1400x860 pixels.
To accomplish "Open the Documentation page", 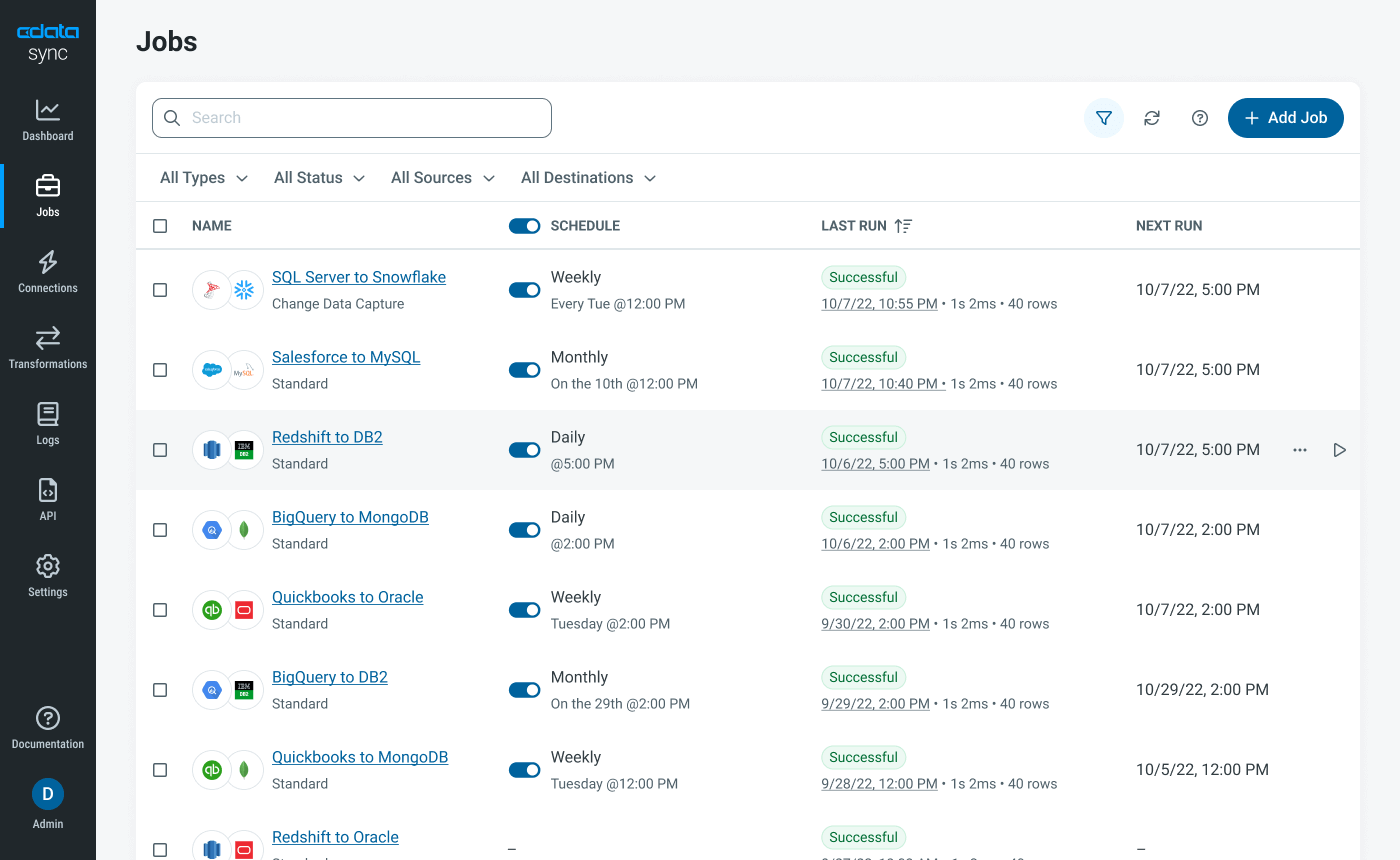I will tap(47, 727).
